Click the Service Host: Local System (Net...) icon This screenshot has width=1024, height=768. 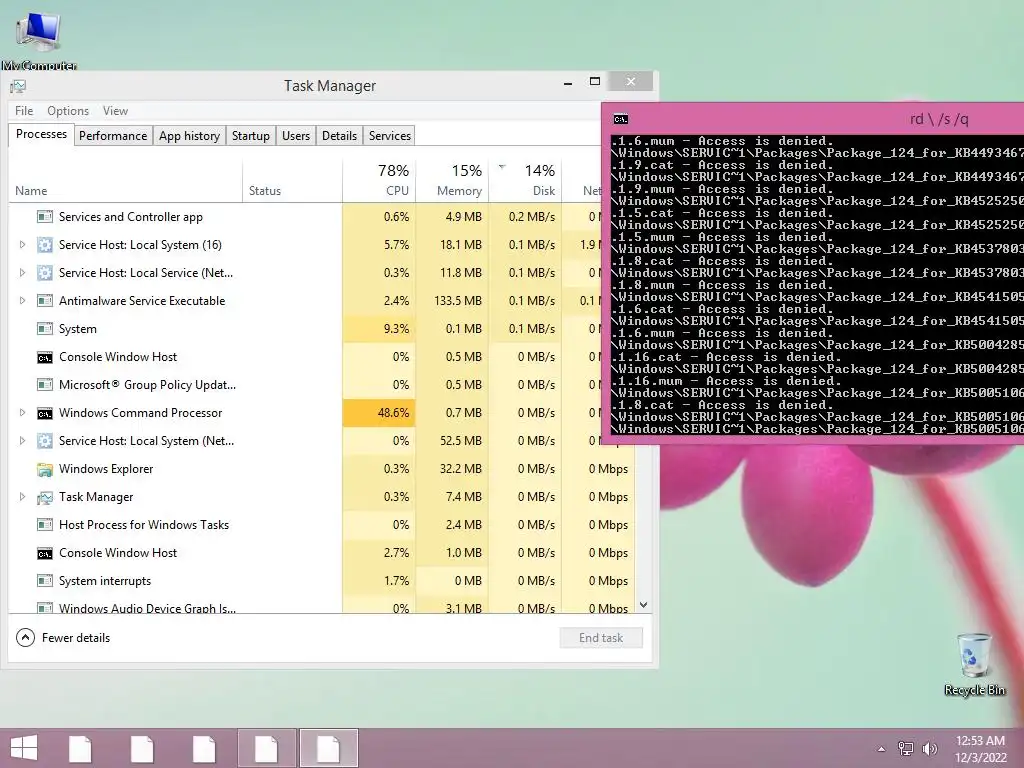tap(44, 441)
